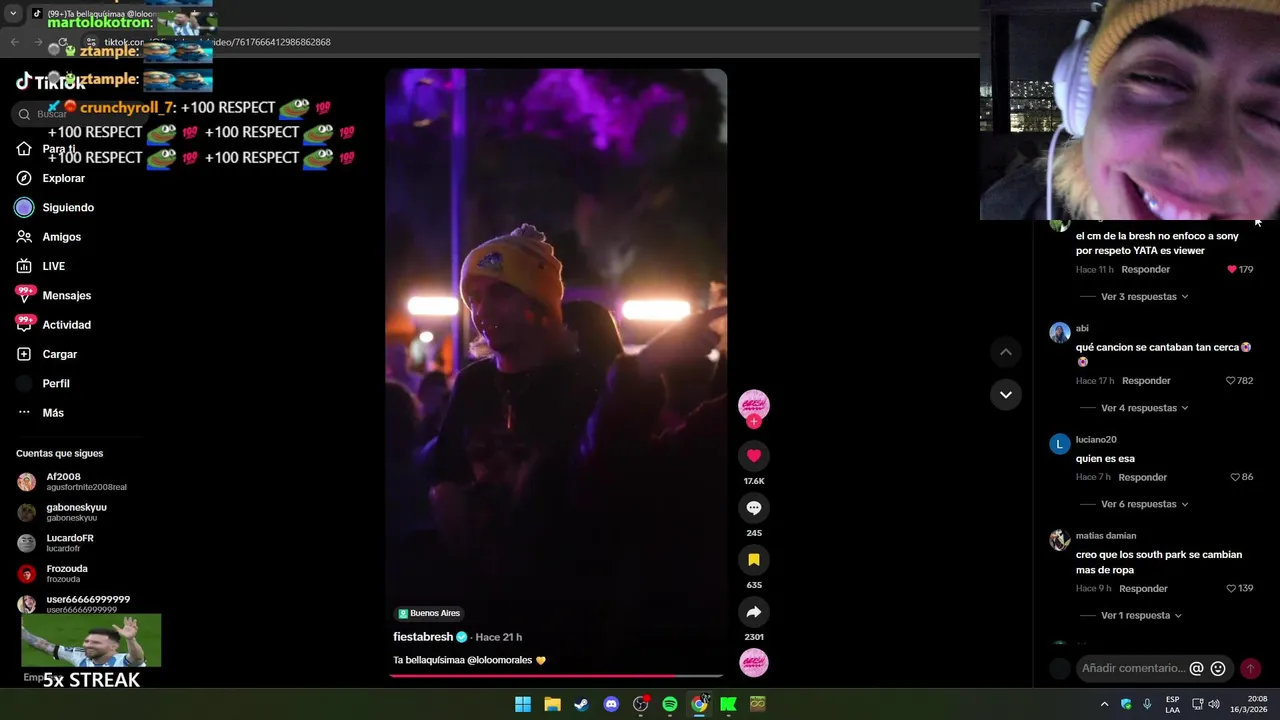Open Spotify from the taskbar
This screenshot has width=1280, height=720.
tap(670, 704)
